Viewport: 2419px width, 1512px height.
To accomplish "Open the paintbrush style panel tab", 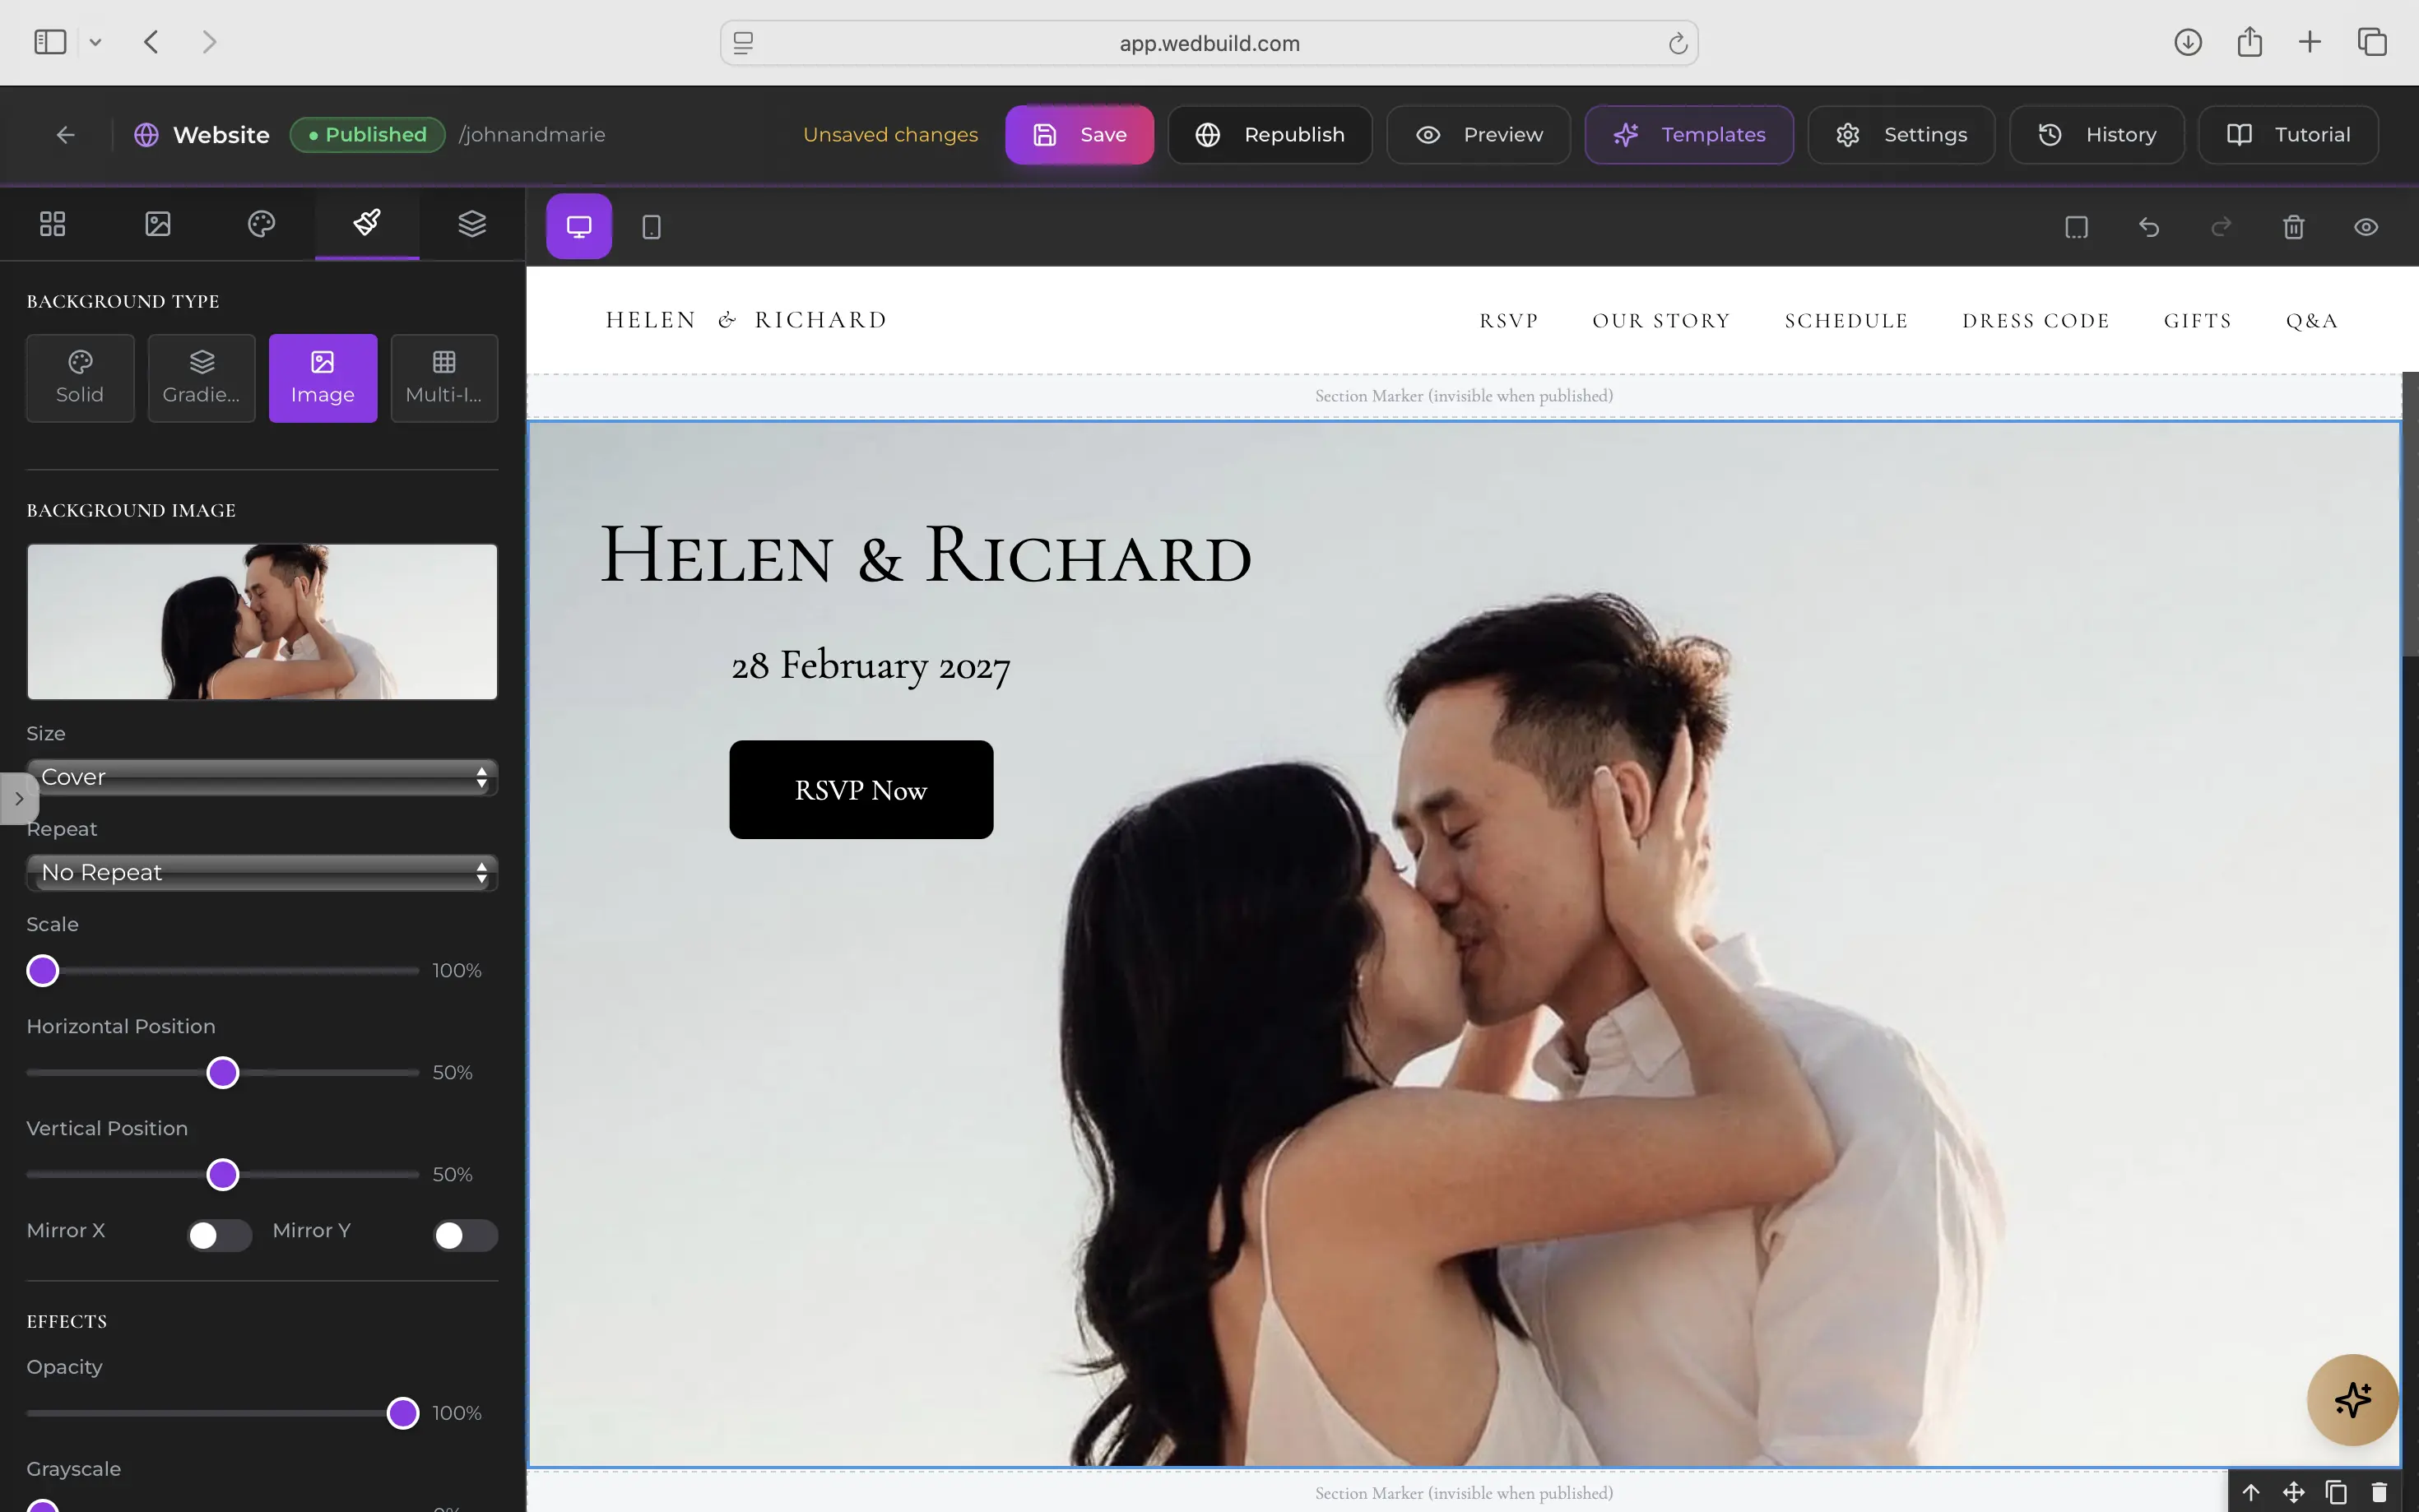I will 367,224.
